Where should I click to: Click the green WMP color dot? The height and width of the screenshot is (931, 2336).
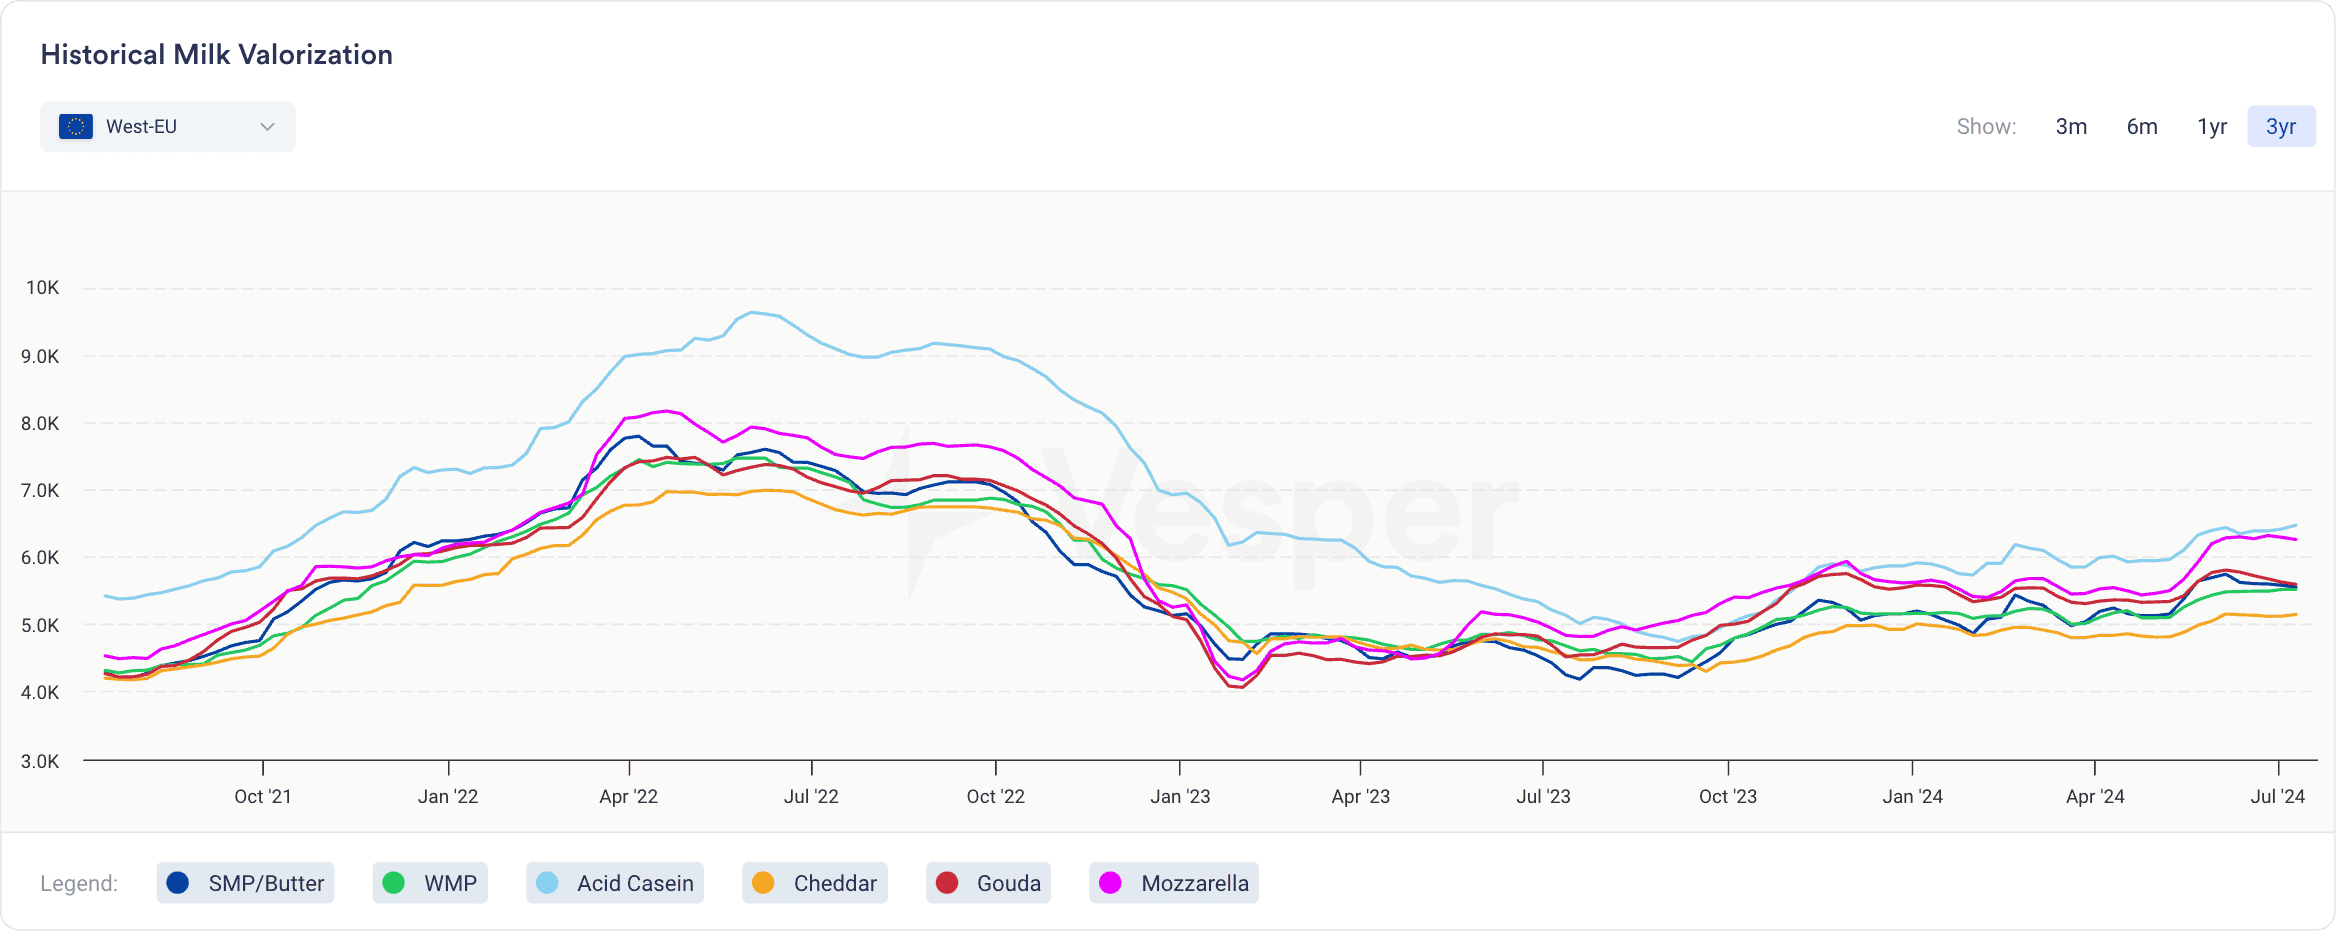[x=394, y=883]
